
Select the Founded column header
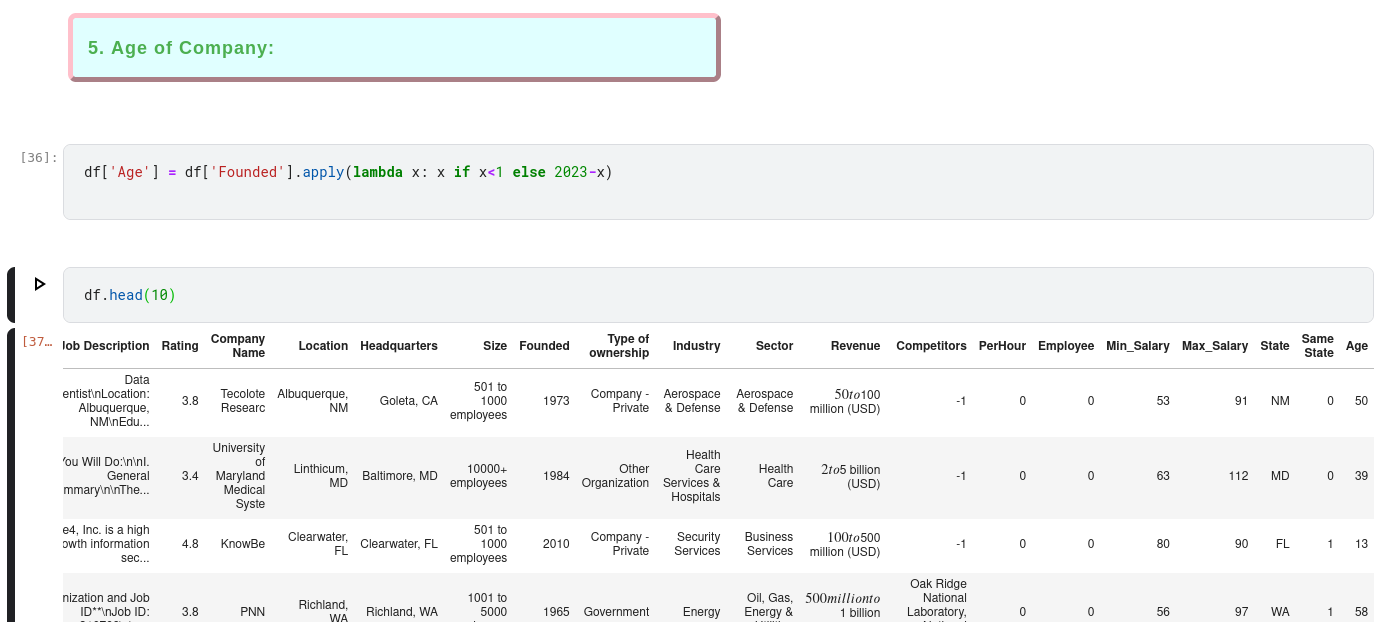tap(544, 346)
